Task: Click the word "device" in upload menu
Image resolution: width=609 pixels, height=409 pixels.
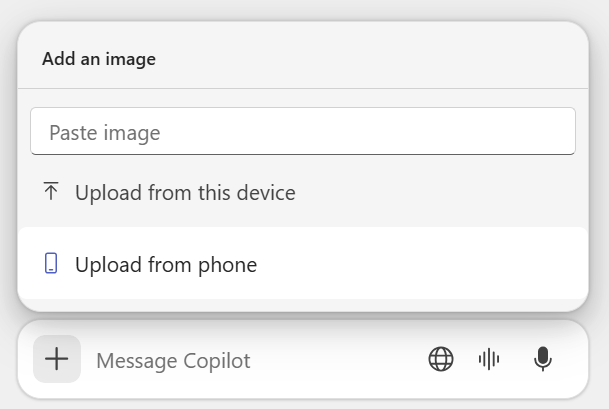Action: (x=264, y=192)
